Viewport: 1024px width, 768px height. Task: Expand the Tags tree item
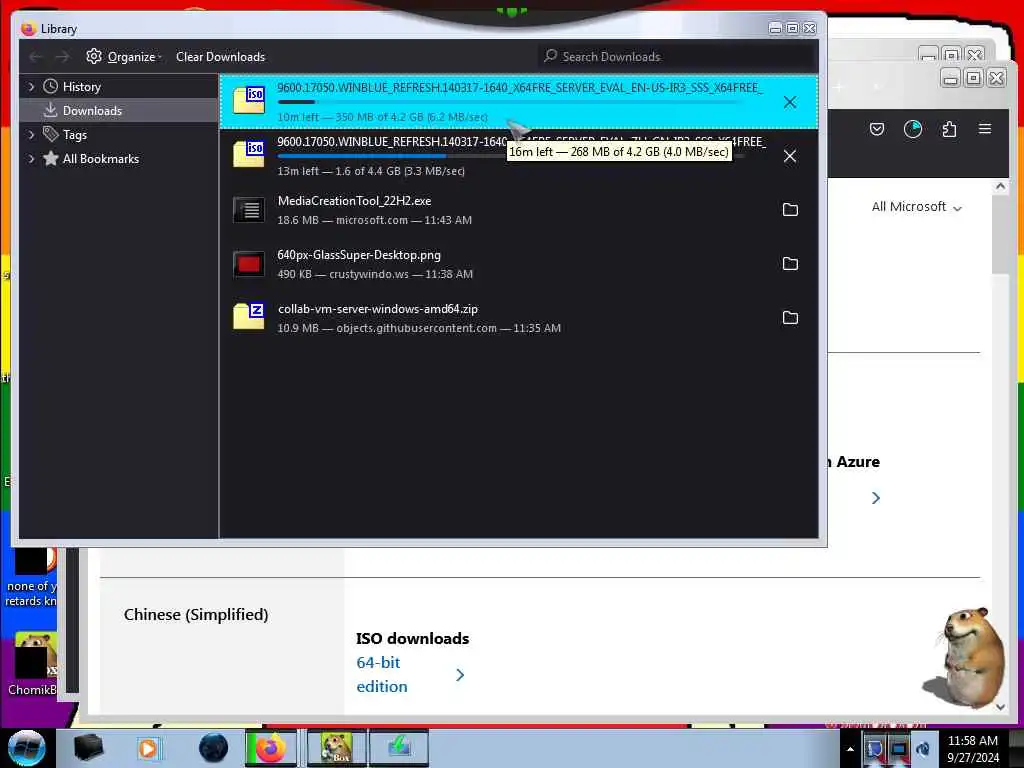(31, 135)
